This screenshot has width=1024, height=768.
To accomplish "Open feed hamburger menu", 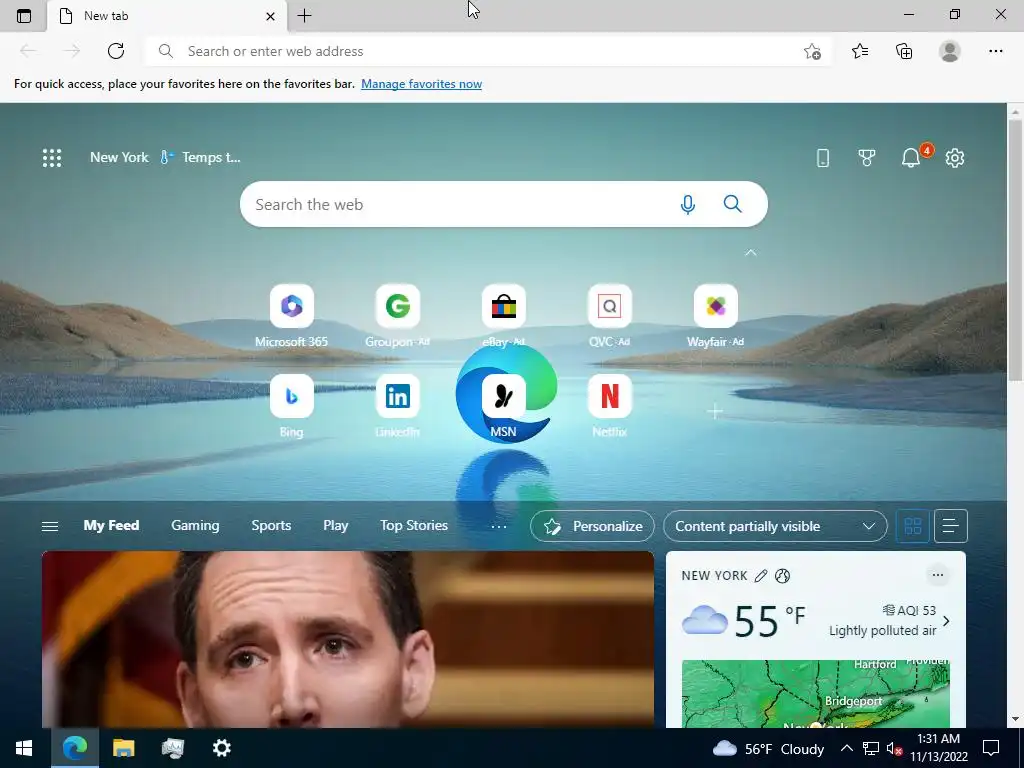I will coord(50,526).
